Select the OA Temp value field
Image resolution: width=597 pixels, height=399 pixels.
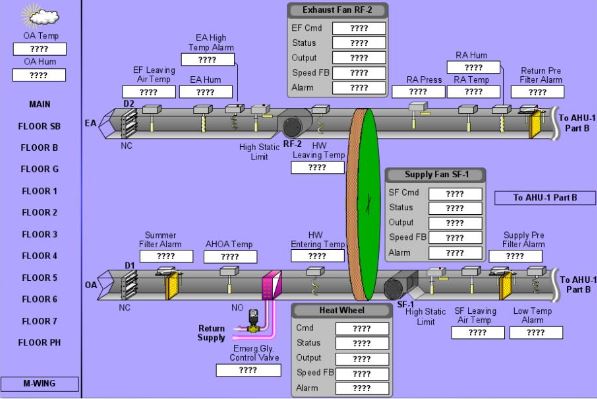40,49
